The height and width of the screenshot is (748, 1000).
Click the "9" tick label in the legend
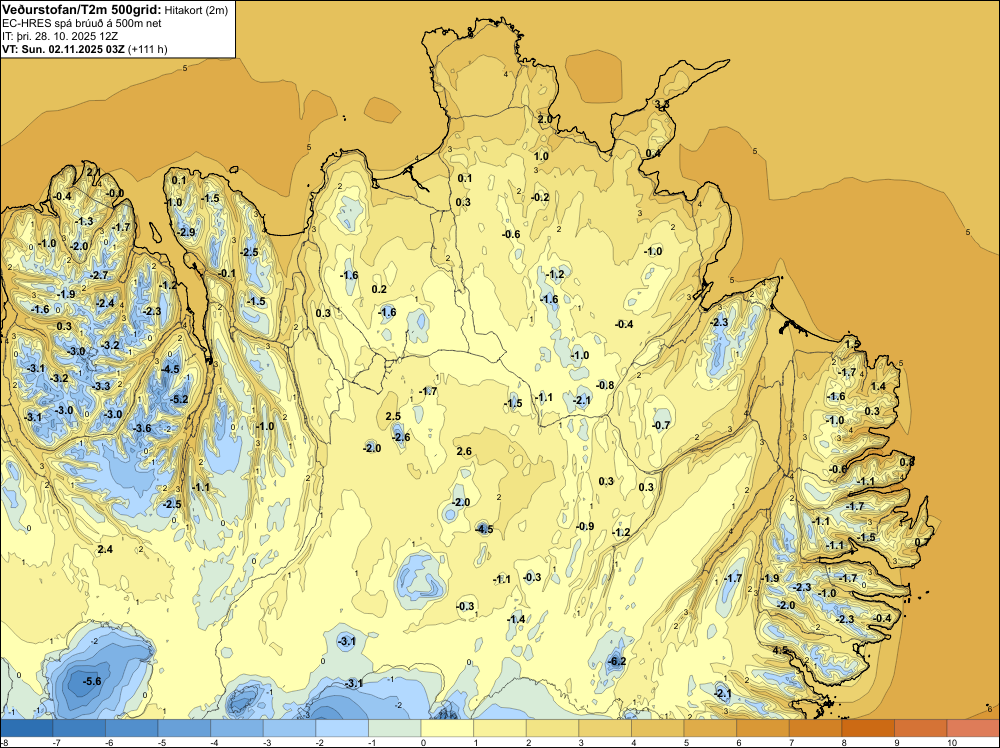896,742
